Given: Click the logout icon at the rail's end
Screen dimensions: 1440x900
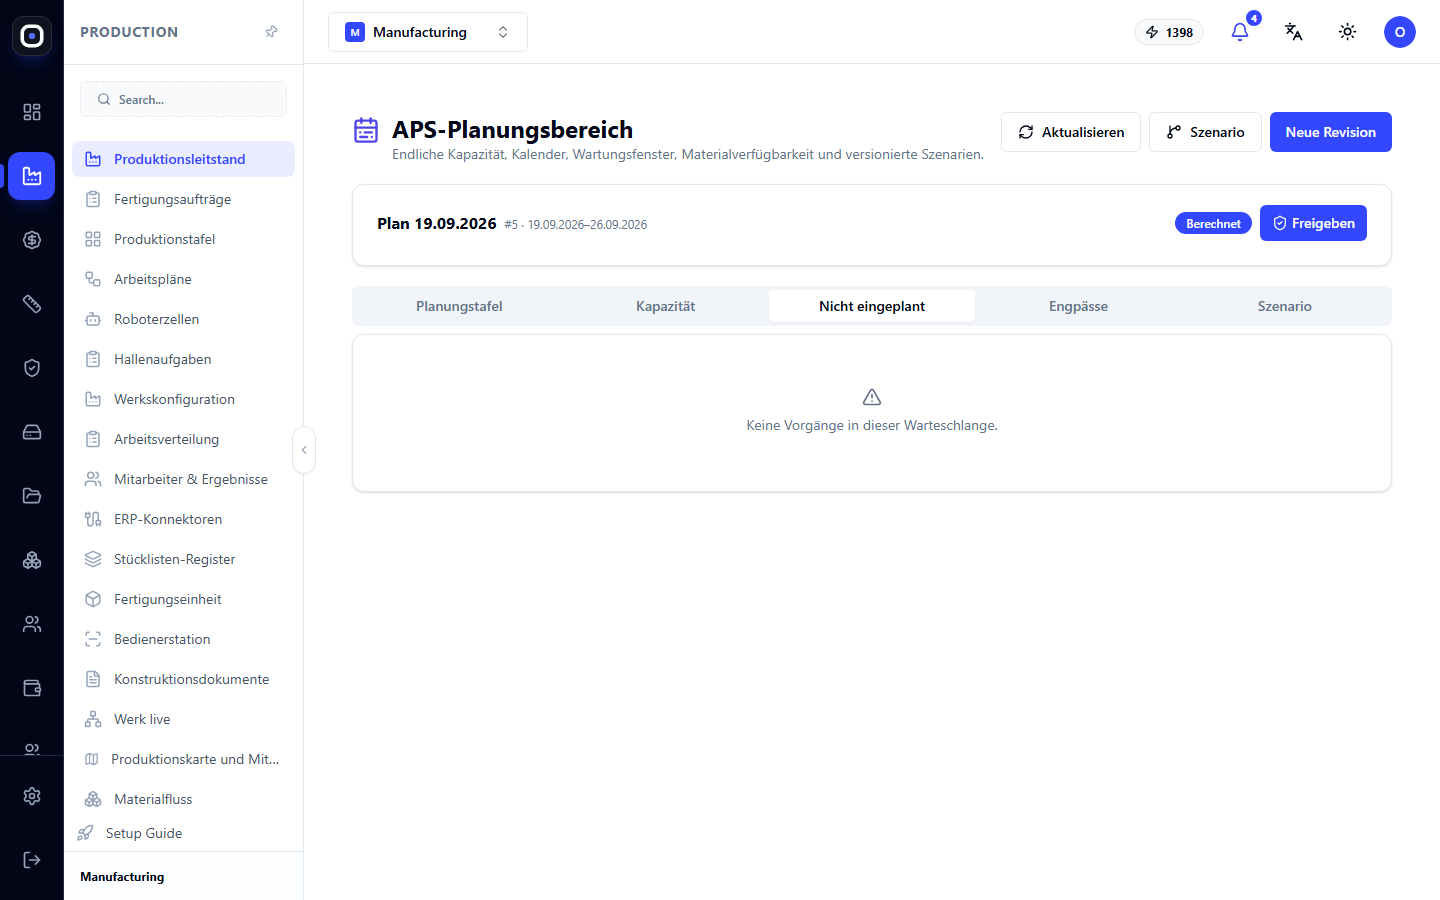Looking at the screenshot, I should pos(32,860).
